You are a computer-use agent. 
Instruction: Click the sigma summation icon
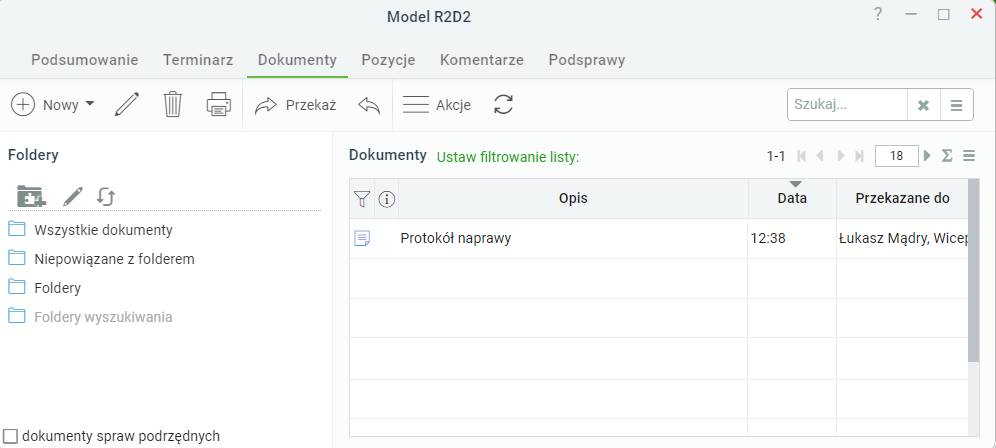coord(947,156)
